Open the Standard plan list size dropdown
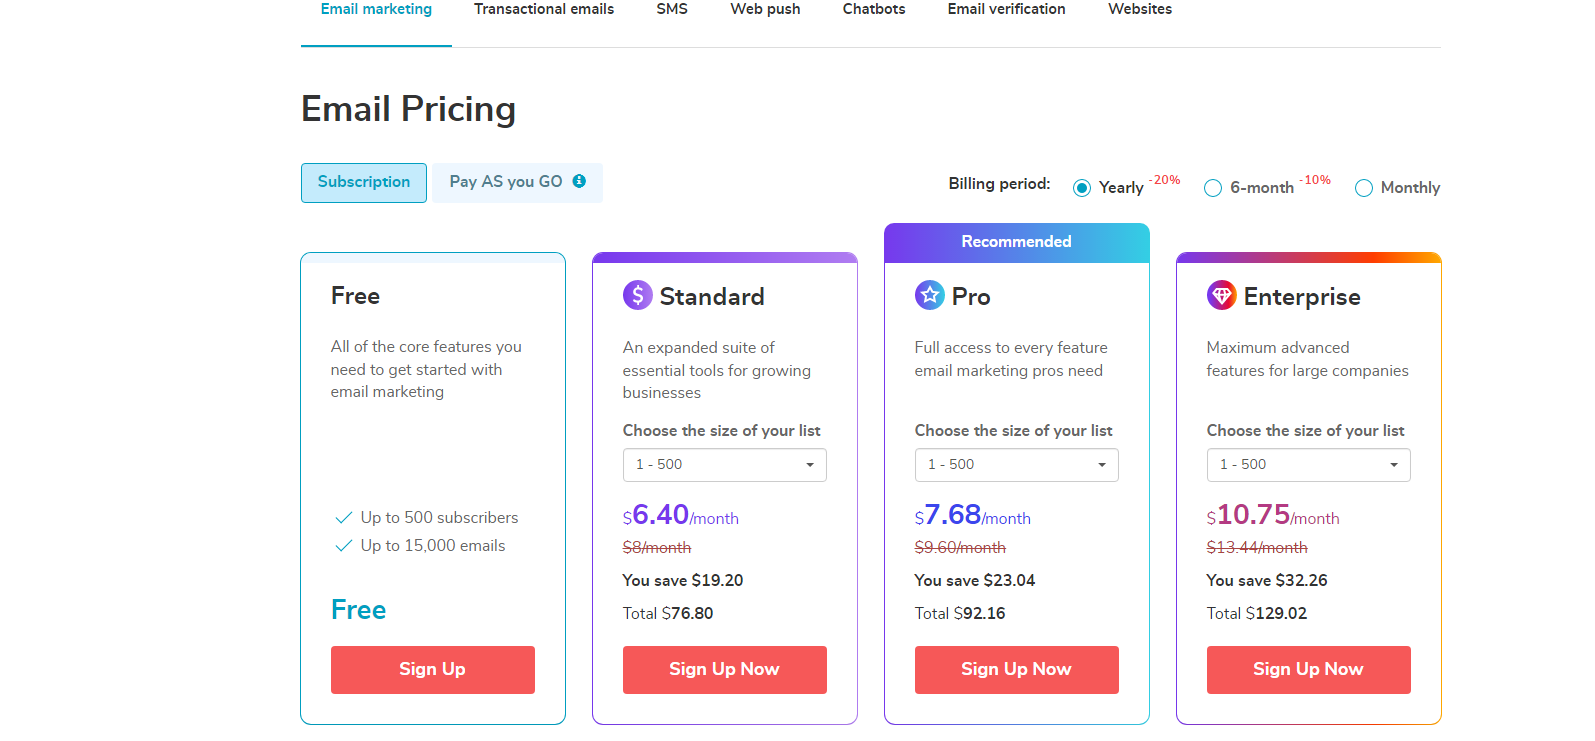1595x741 pixels. pyautogui.click(x=725, y=465)
